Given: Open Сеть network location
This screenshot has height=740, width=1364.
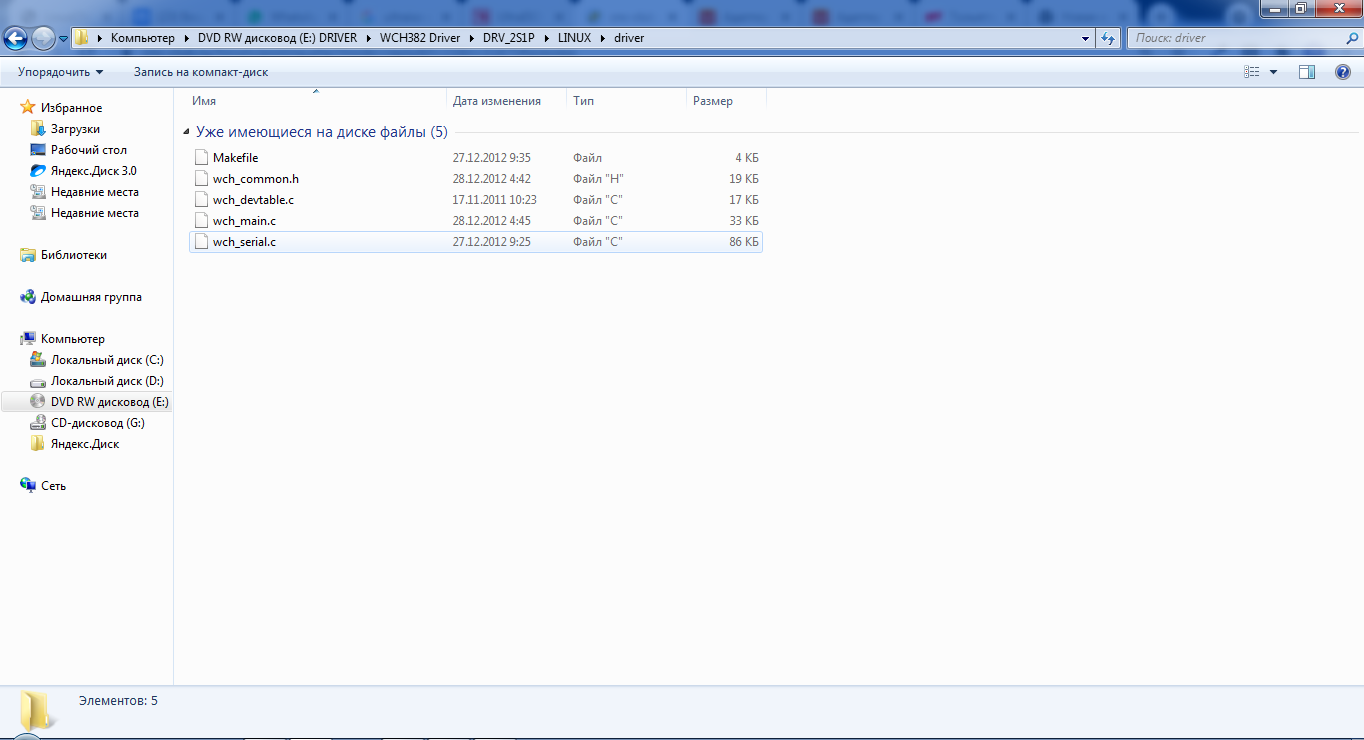Looking at the screenshot, I should pos(53,486).
